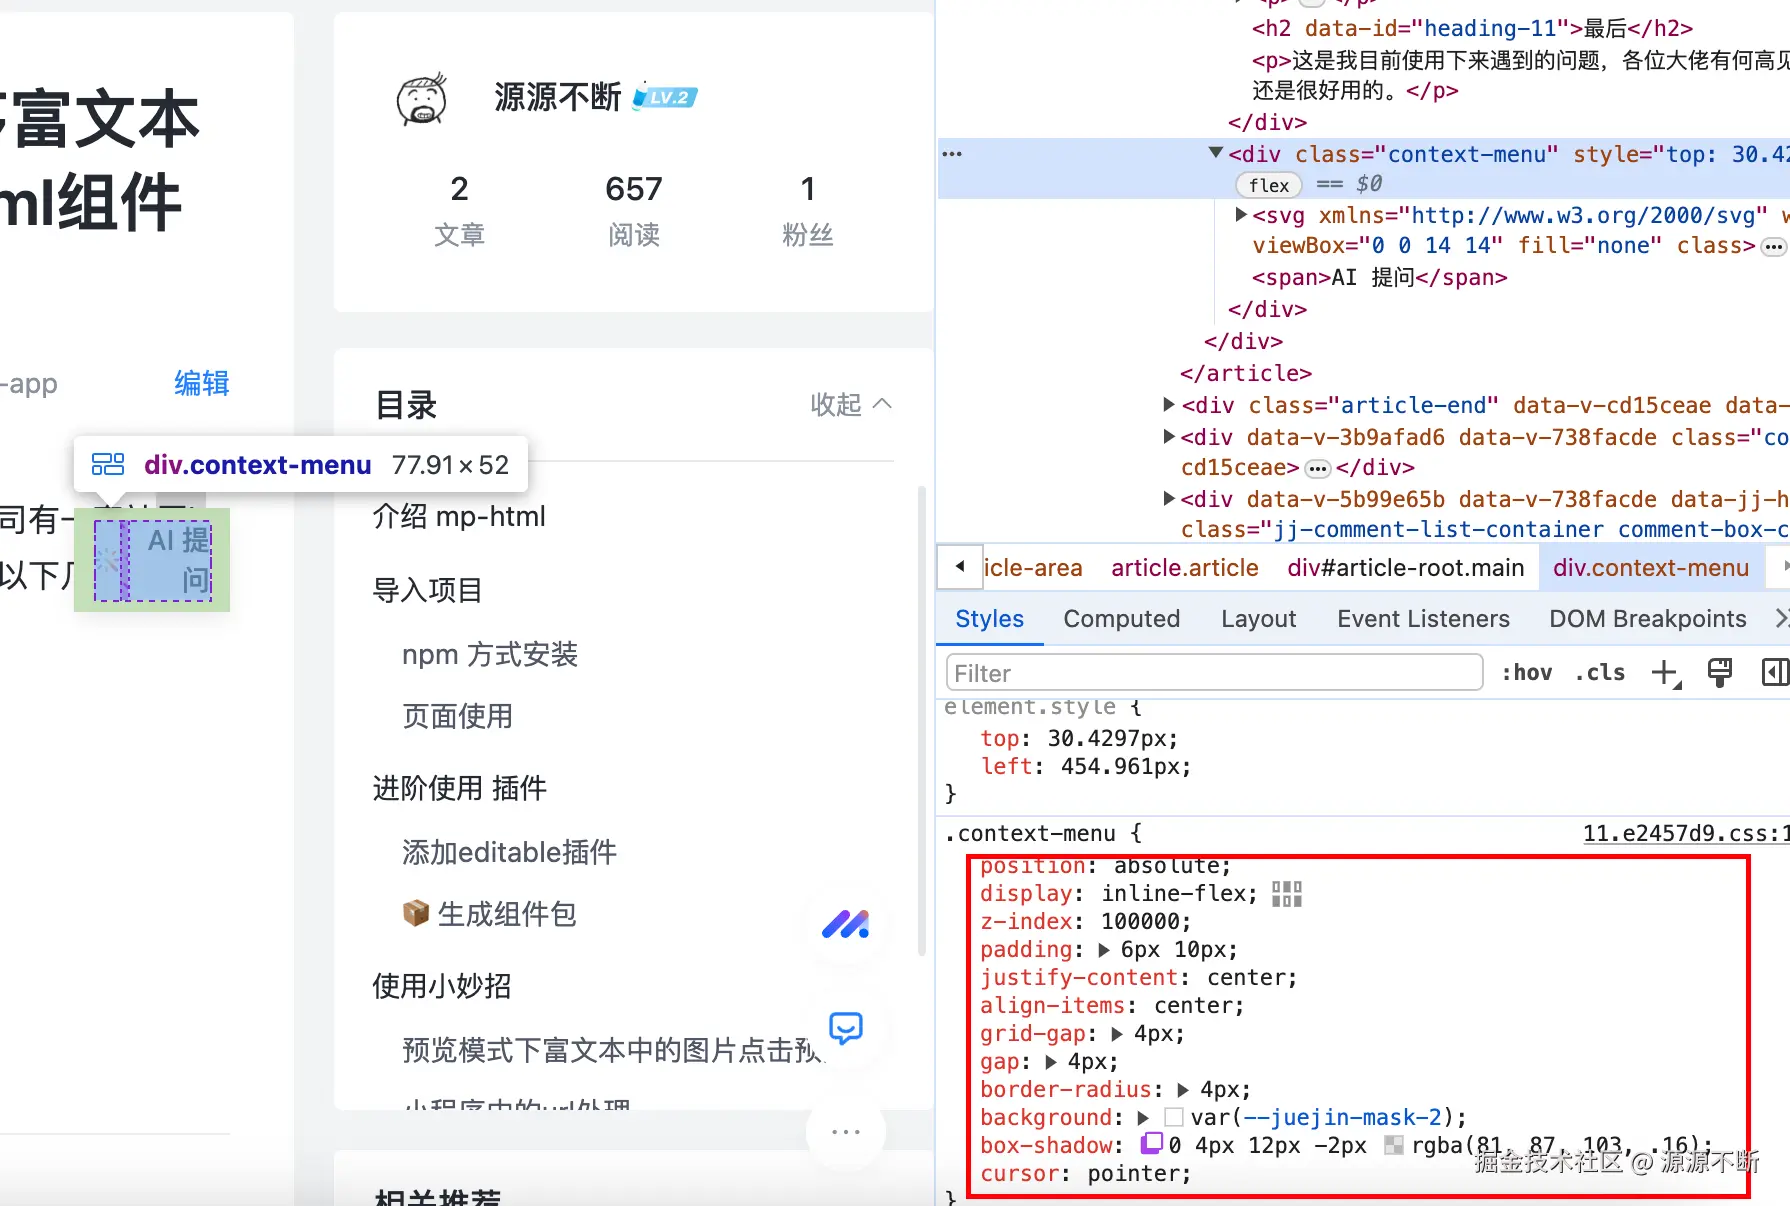Click the background color swatch
The width and height of the screenshot is (1790, 1206).
(1174, 1117)
